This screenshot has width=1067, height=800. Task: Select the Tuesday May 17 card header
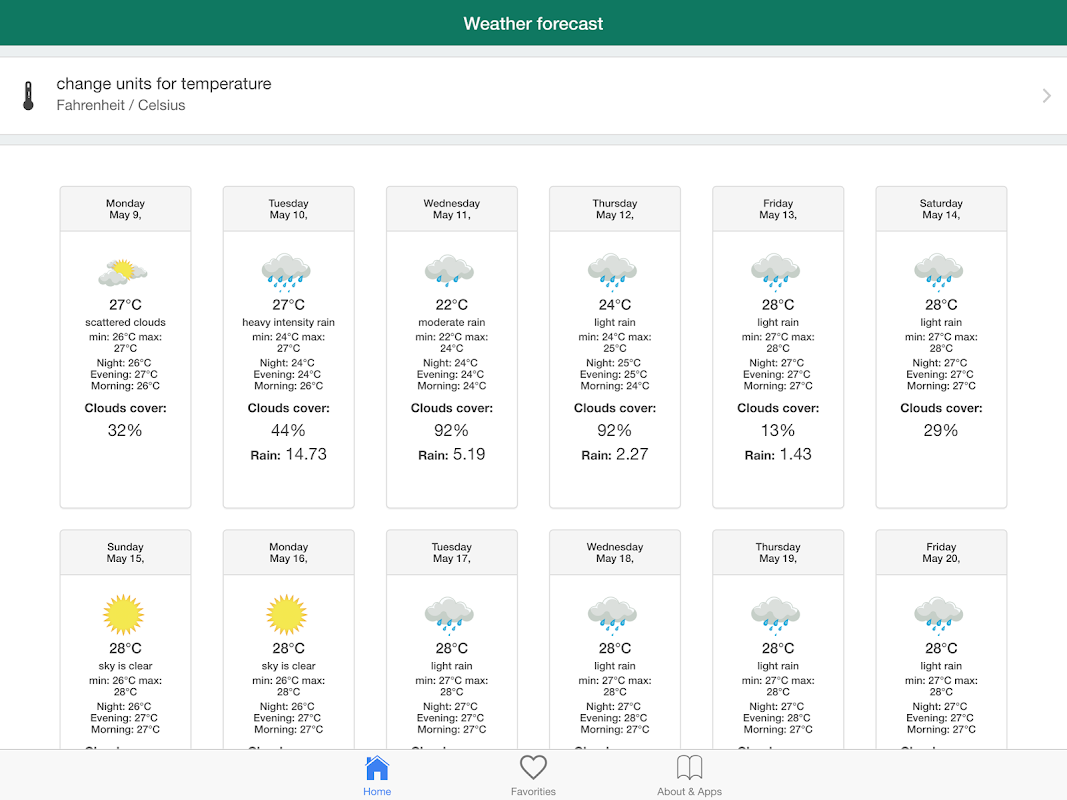[452, 552]
